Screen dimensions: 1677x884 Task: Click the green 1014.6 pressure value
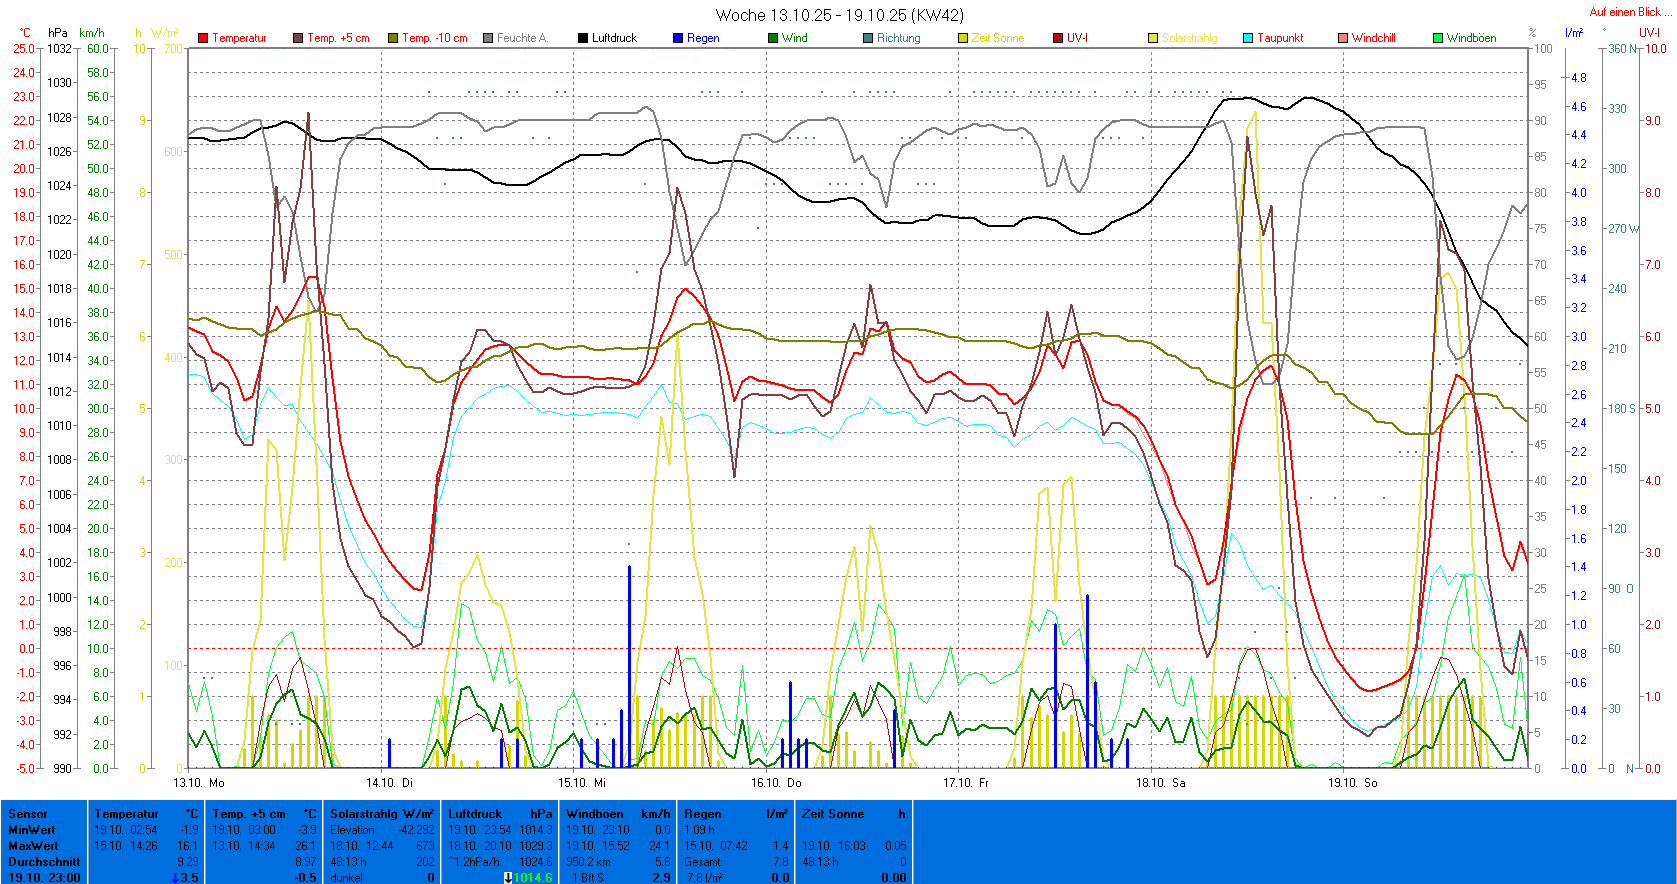(x=532, y=878)
